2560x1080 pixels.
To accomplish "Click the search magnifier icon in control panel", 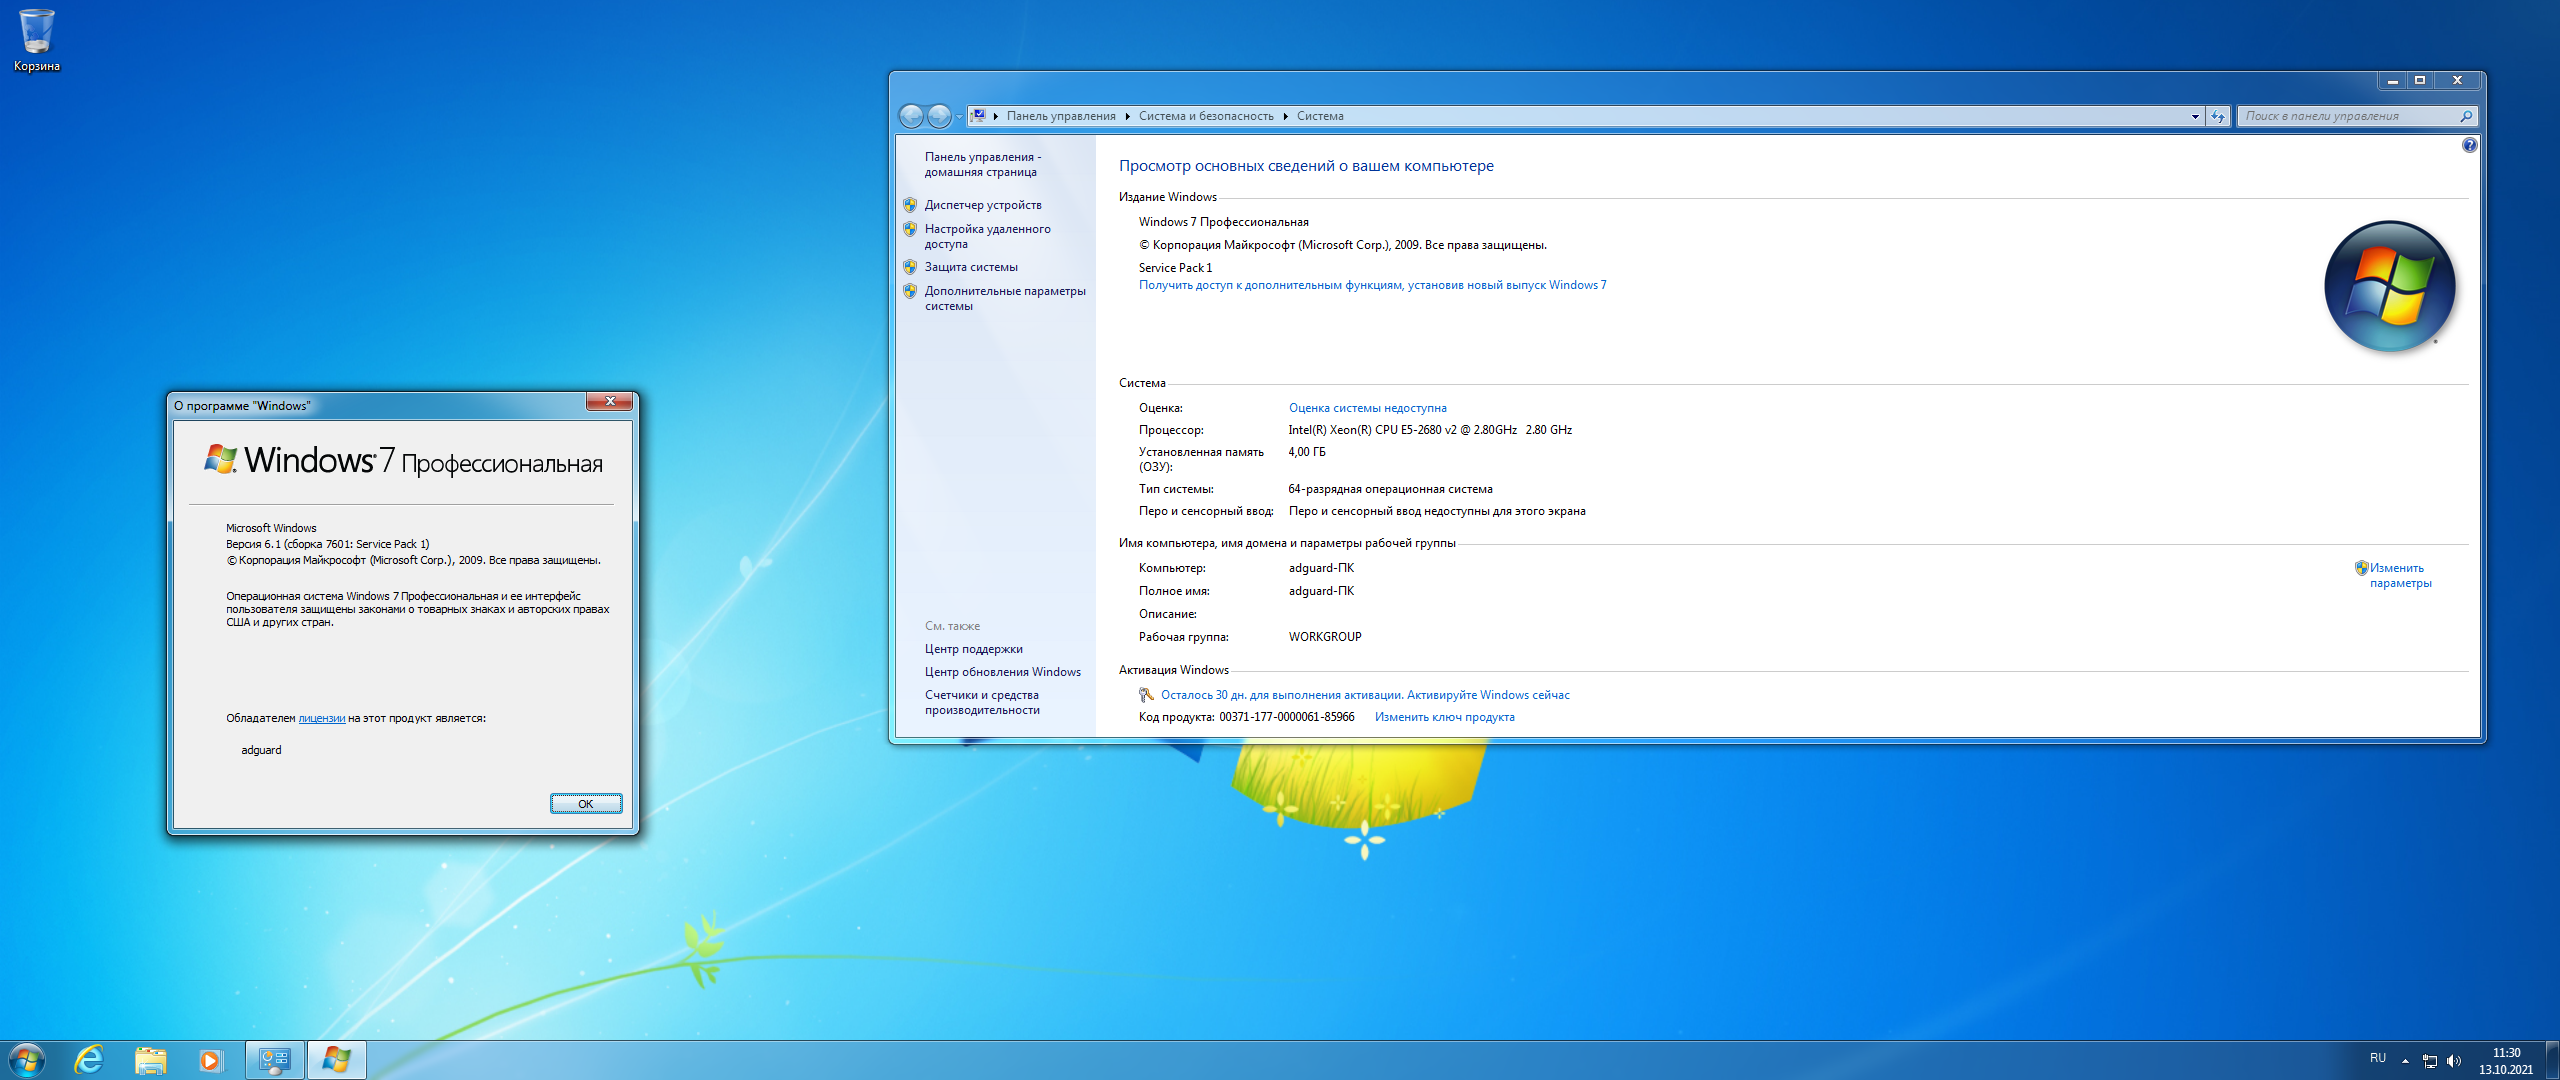I will coord(2466,116).
